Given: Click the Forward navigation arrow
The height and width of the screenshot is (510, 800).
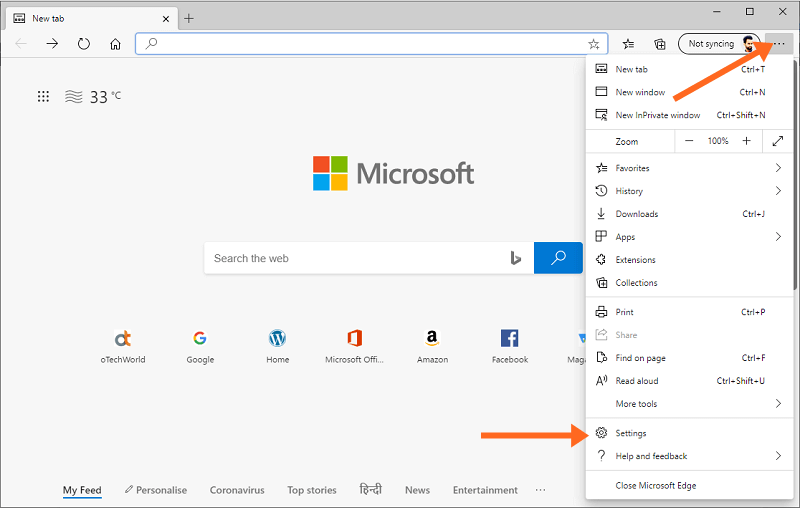Looking at the screenshot, I should (52, 44).
